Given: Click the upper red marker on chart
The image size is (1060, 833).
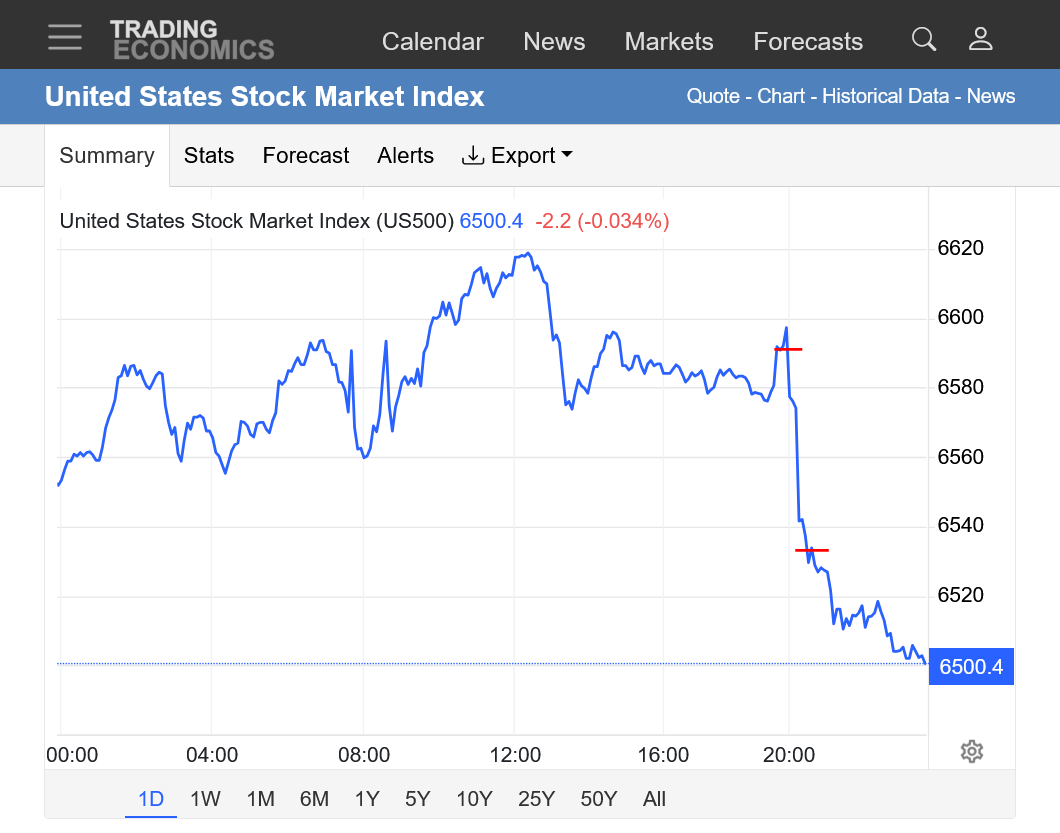Looking at the screenshot, I should [788, 349].
